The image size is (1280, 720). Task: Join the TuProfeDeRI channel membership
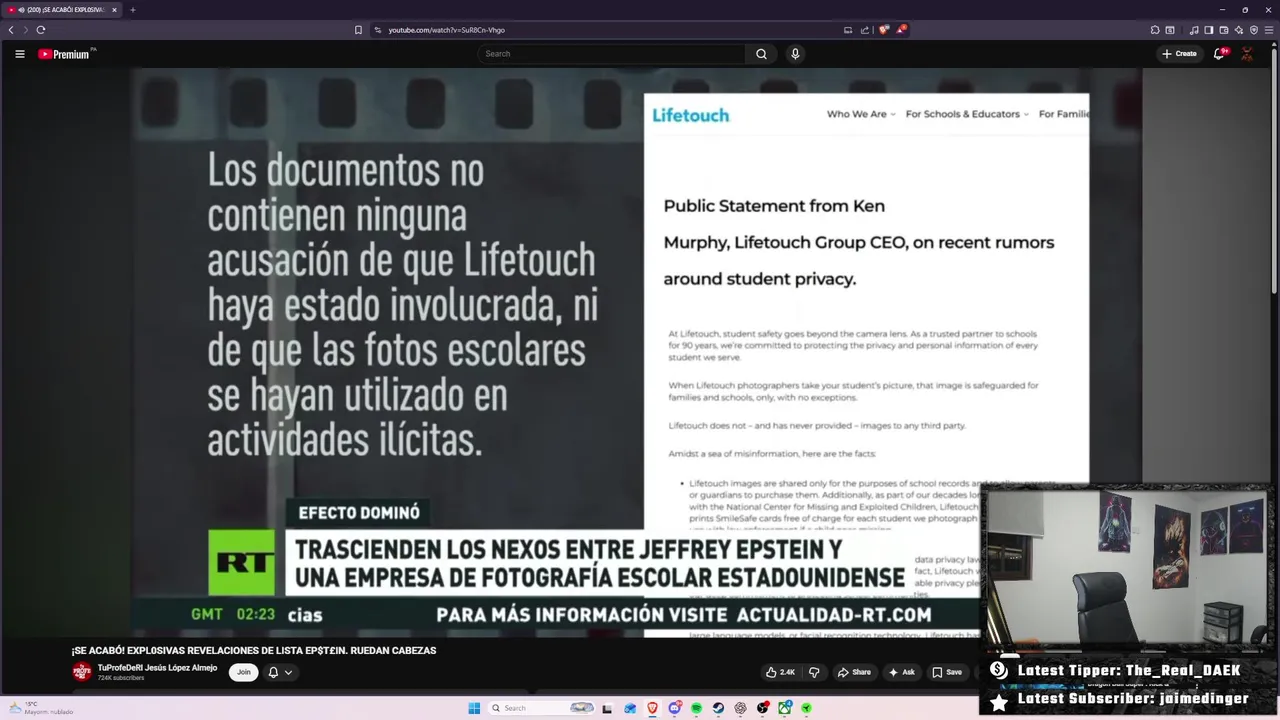coord(243,672)
